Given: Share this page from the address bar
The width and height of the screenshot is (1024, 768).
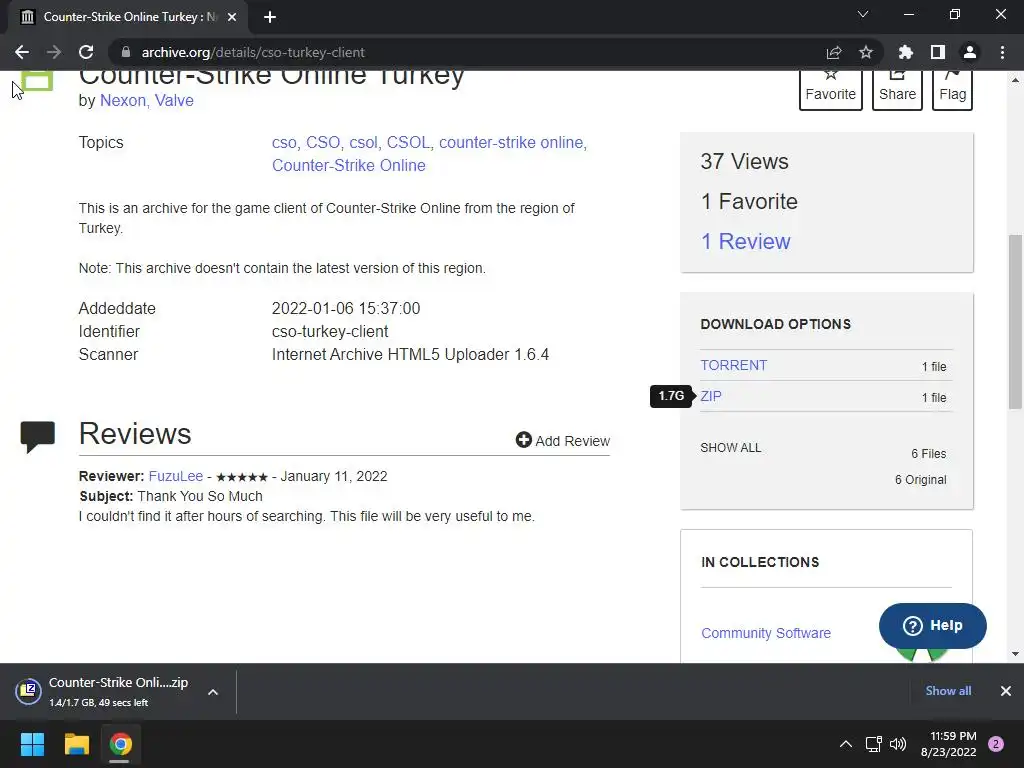Looking at the screenshot, I should pos(834,52).
